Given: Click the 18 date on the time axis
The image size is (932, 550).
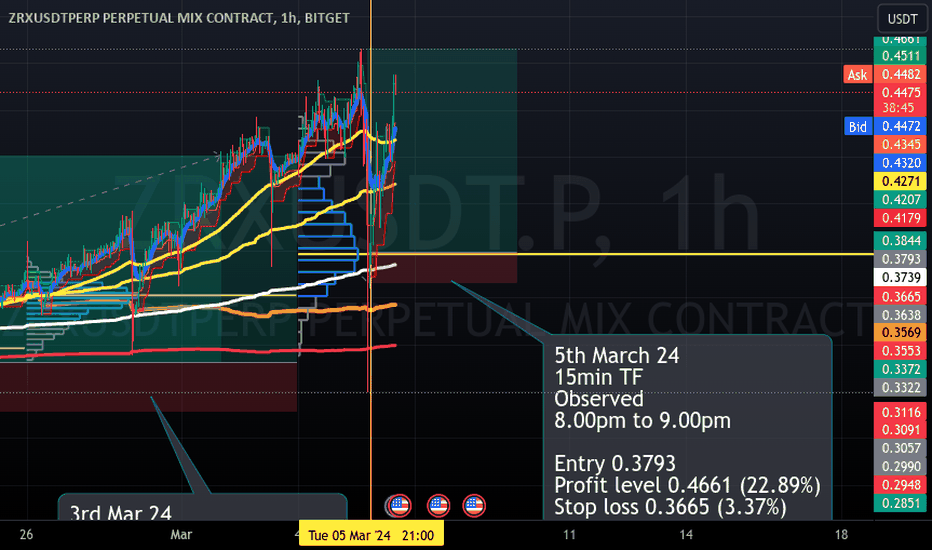Looking at the screenshot, I should click(841, 535).
